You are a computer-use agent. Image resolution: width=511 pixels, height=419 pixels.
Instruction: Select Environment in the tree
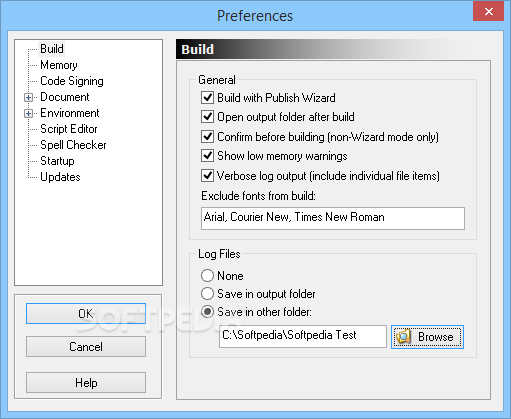coord(70,113)
